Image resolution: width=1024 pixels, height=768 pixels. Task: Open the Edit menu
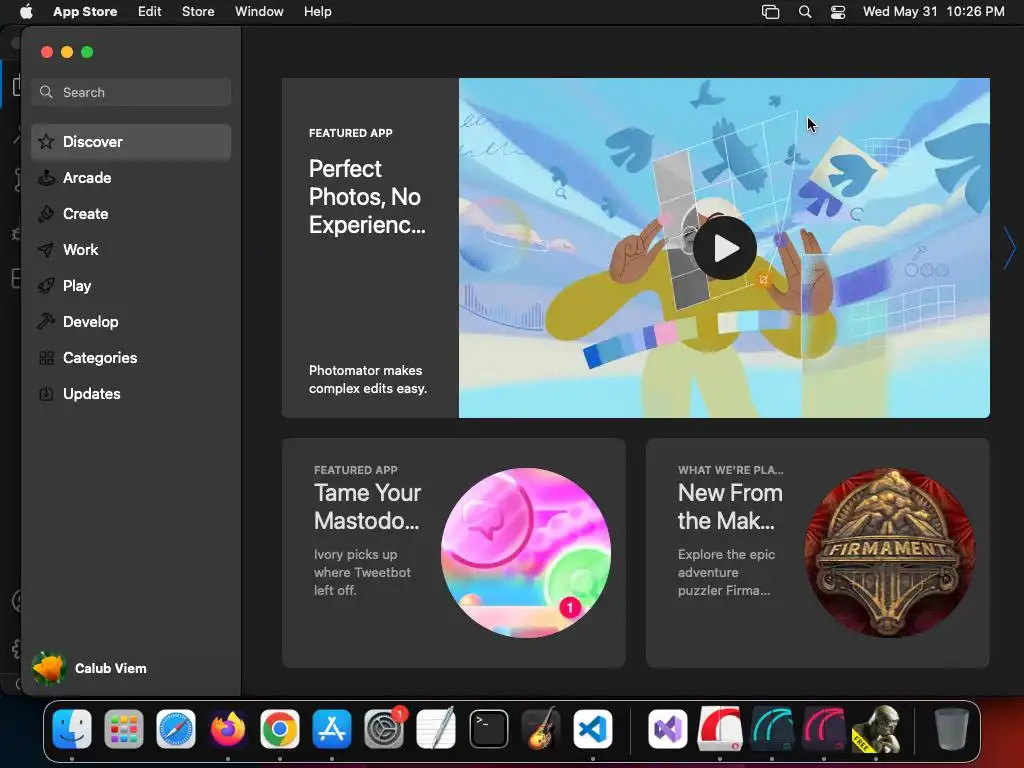(x=150, y=12)
